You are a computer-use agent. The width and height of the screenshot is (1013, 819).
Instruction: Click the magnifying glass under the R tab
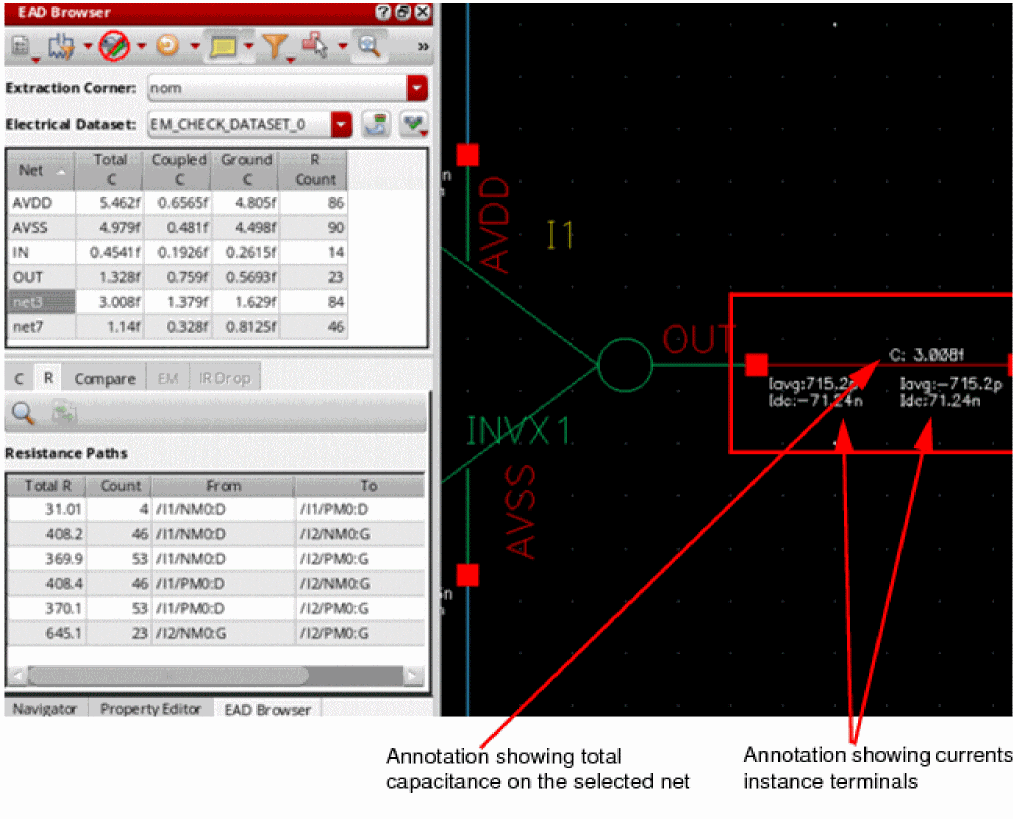(x=23, y=412)
